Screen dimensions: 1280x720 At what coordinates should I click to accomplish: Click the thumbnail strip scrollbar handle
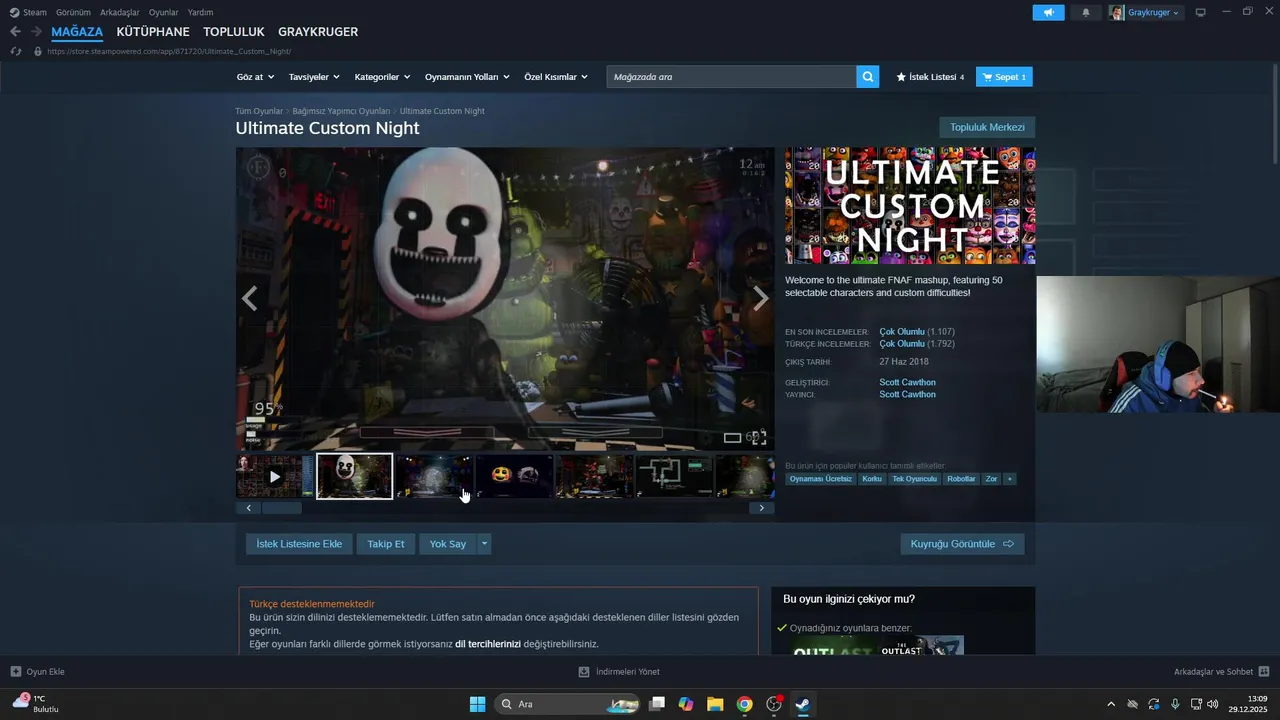point(282,508)
